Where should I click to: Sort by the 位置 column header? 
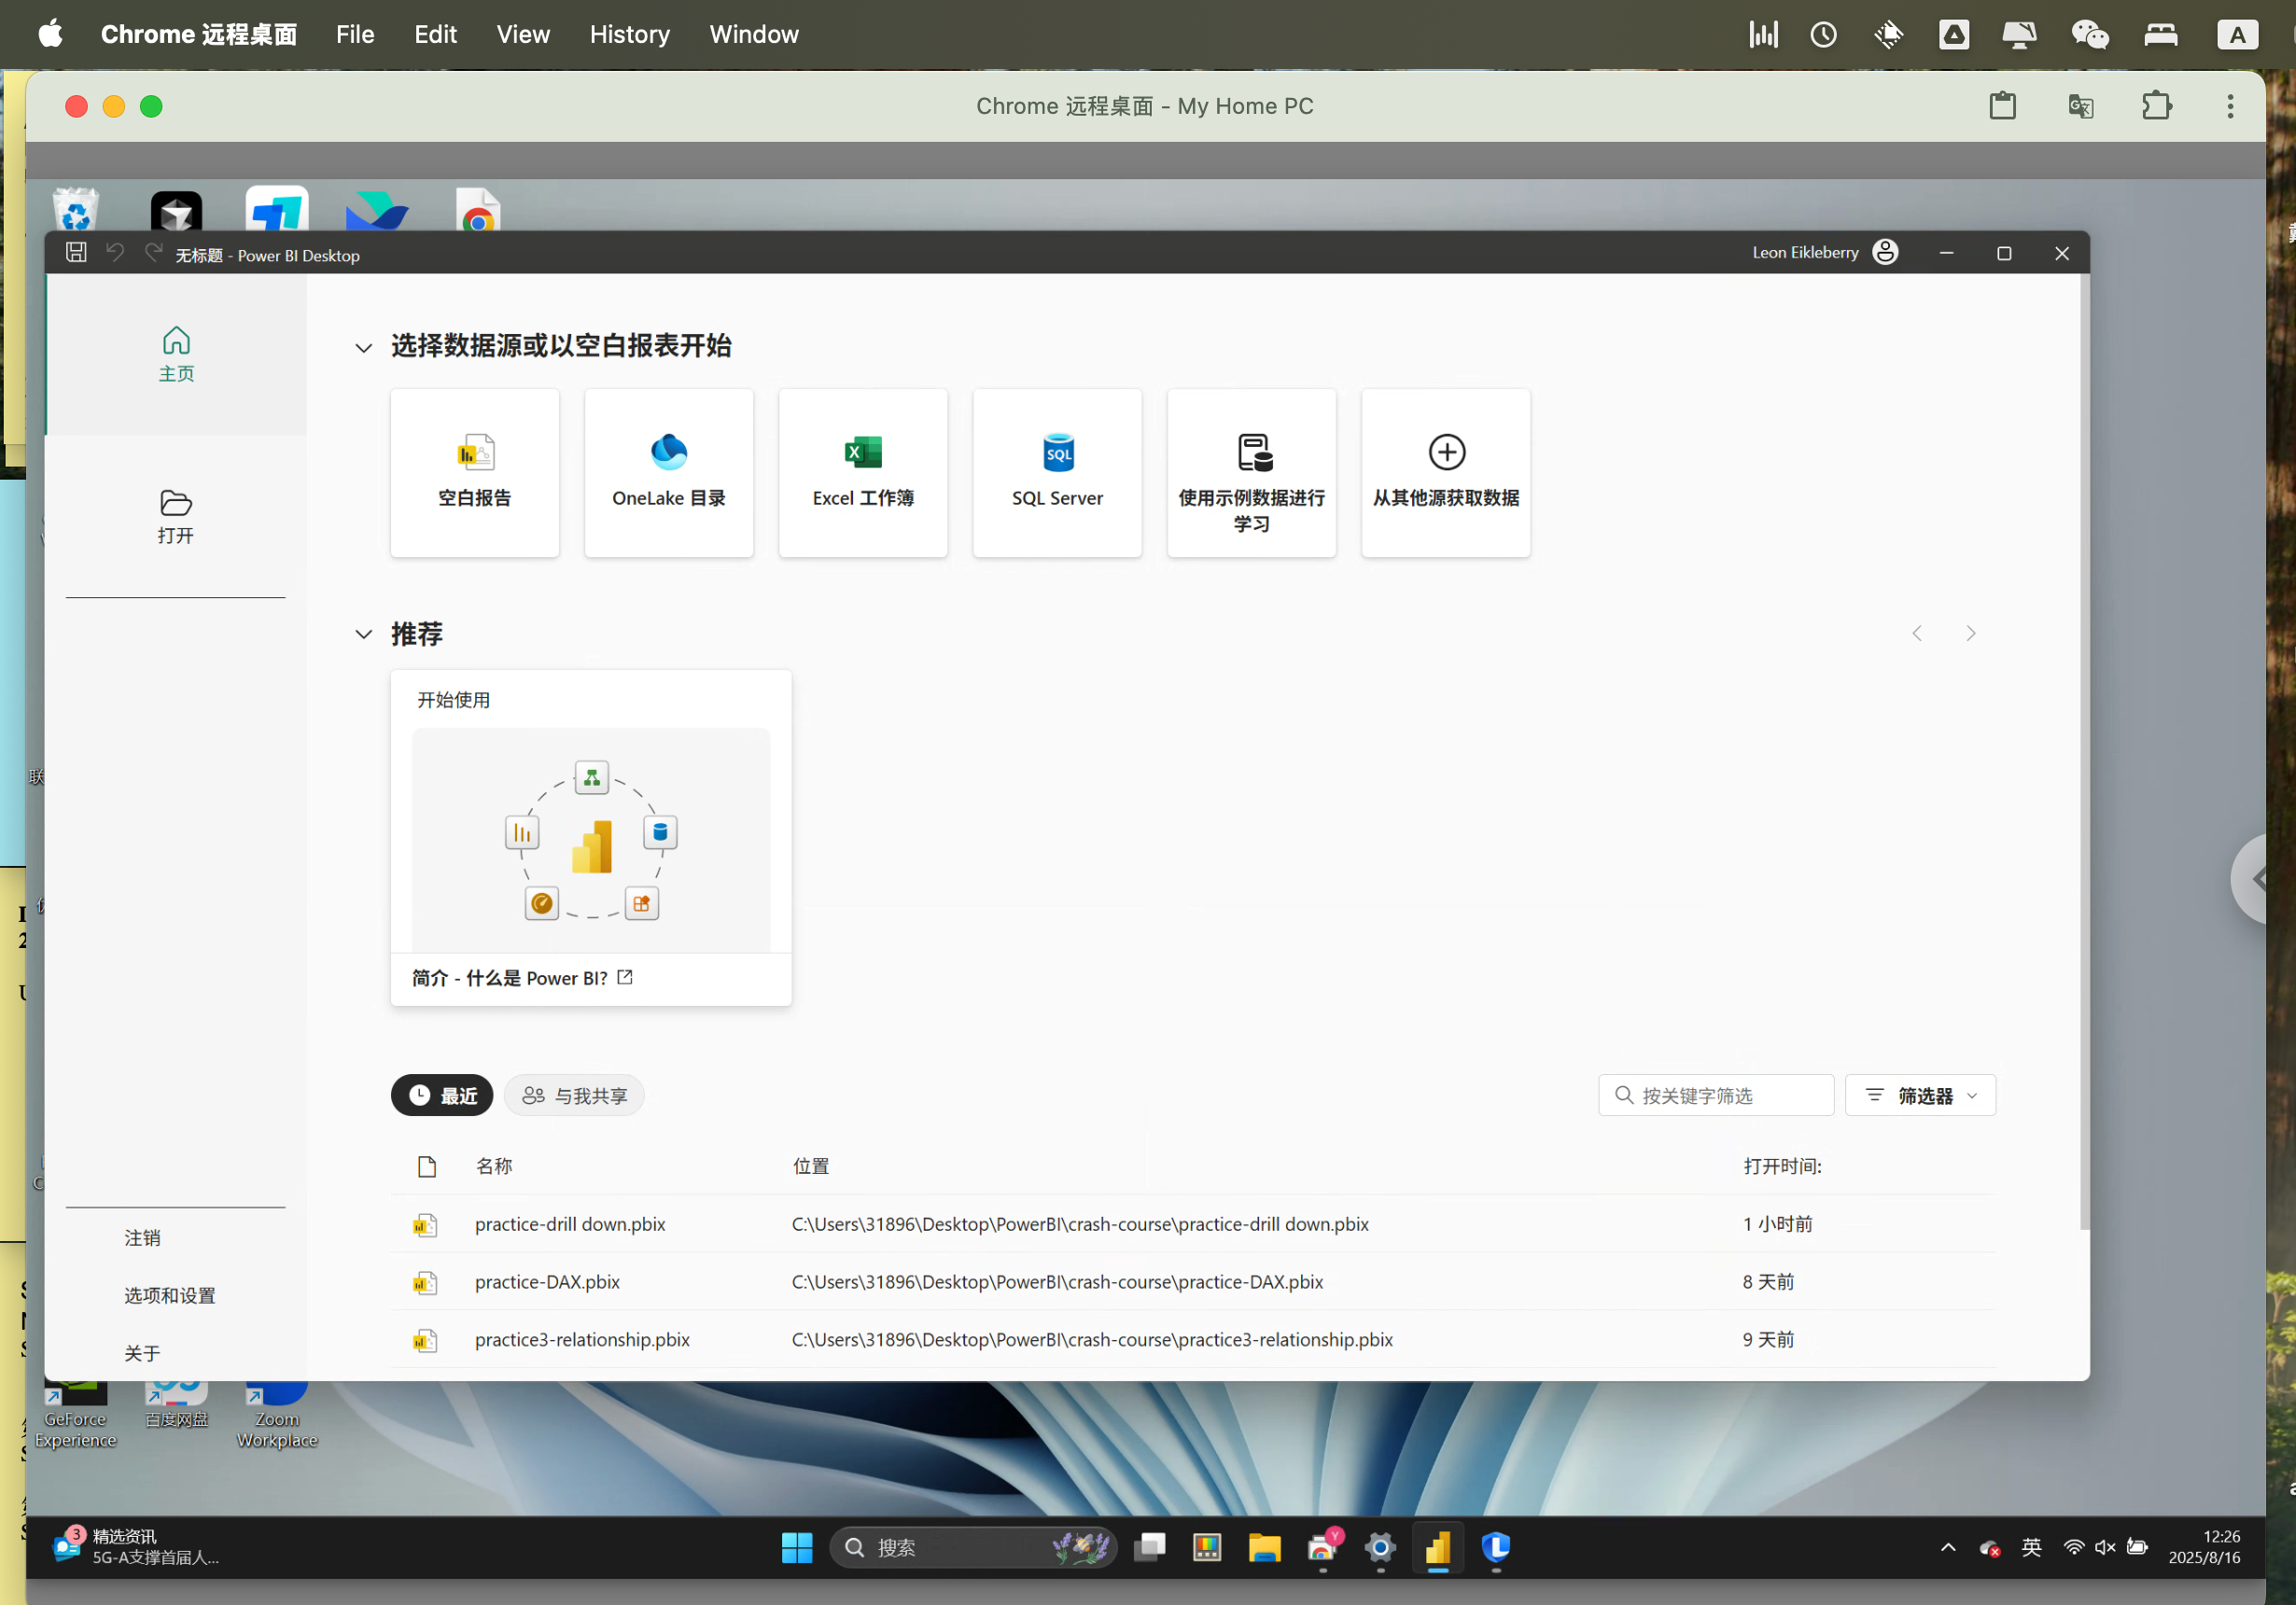(x=811, y=1166)
